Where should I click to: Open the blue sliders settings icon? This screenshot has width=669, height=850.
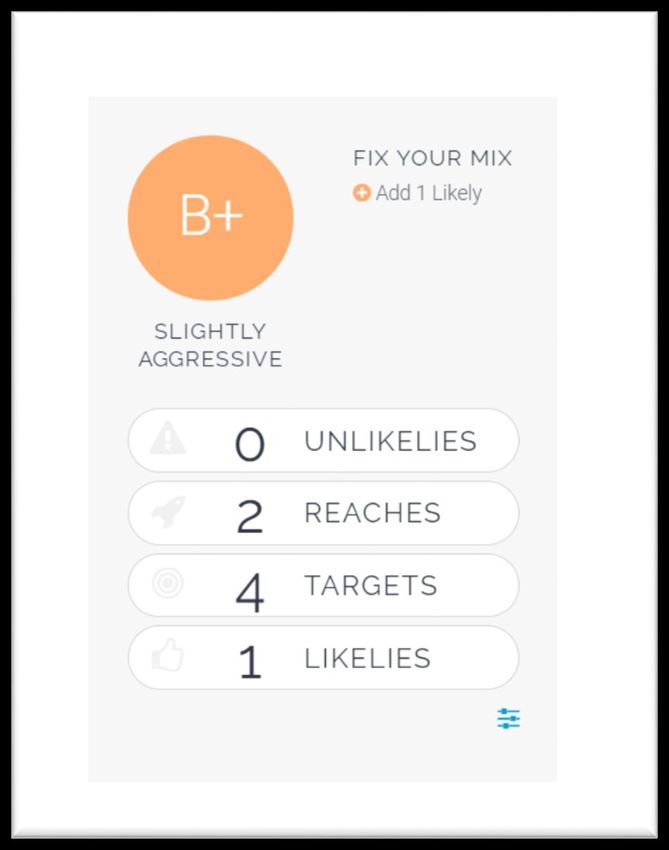509,718
